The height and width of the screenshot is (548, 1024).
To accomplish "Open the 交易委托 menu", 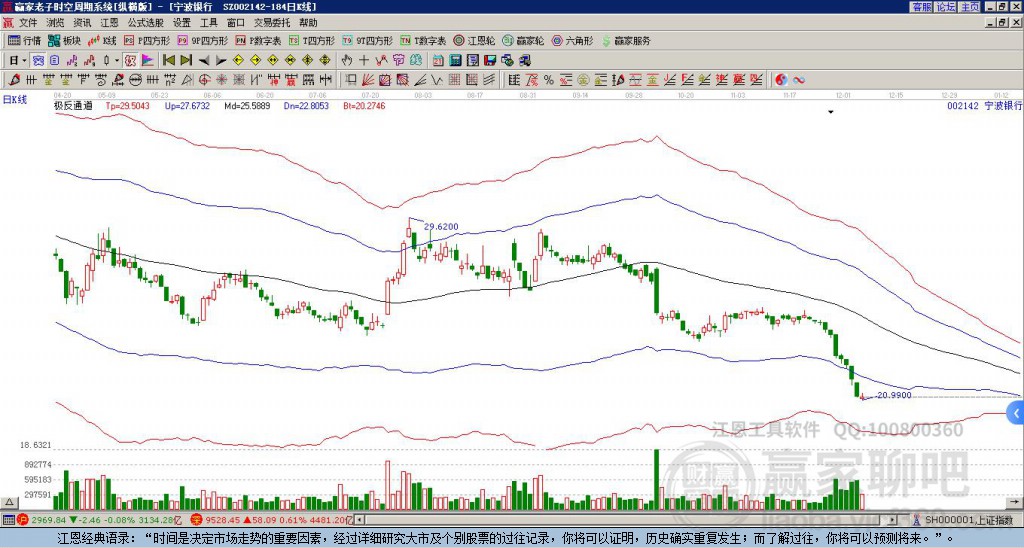I will tap(272, 23).
